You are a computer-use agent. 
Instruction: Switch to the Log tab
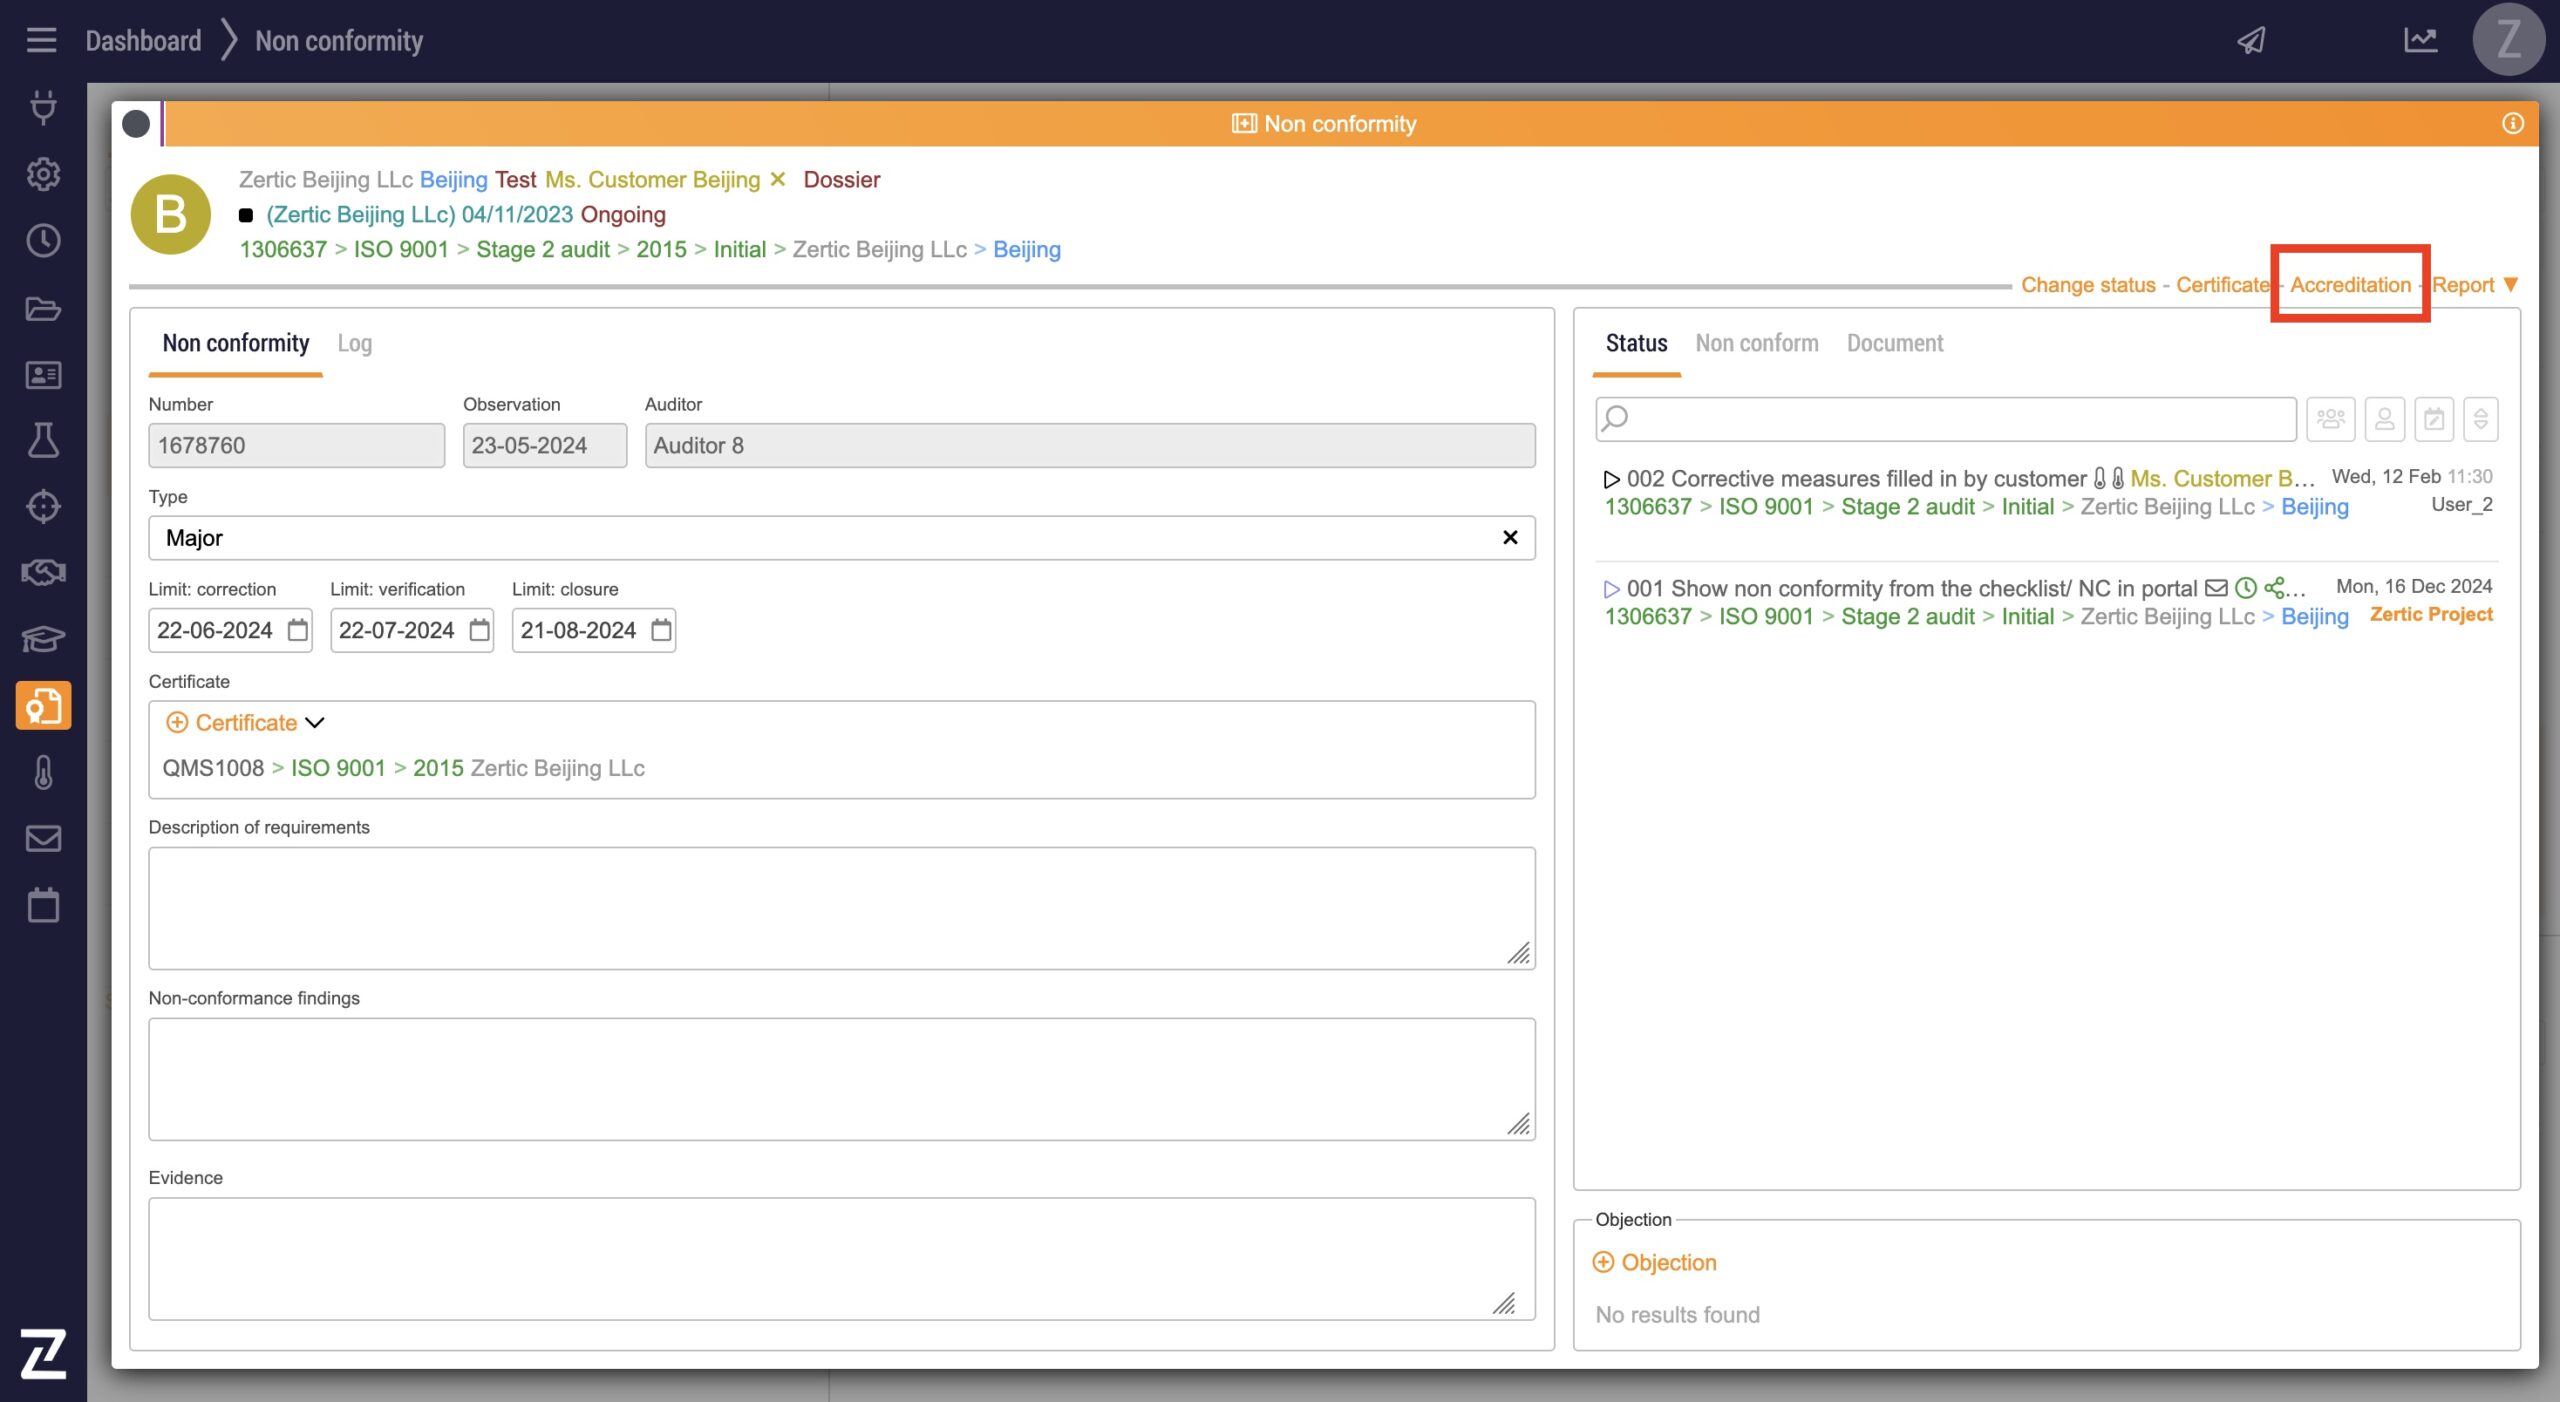[x=354, y=343]
